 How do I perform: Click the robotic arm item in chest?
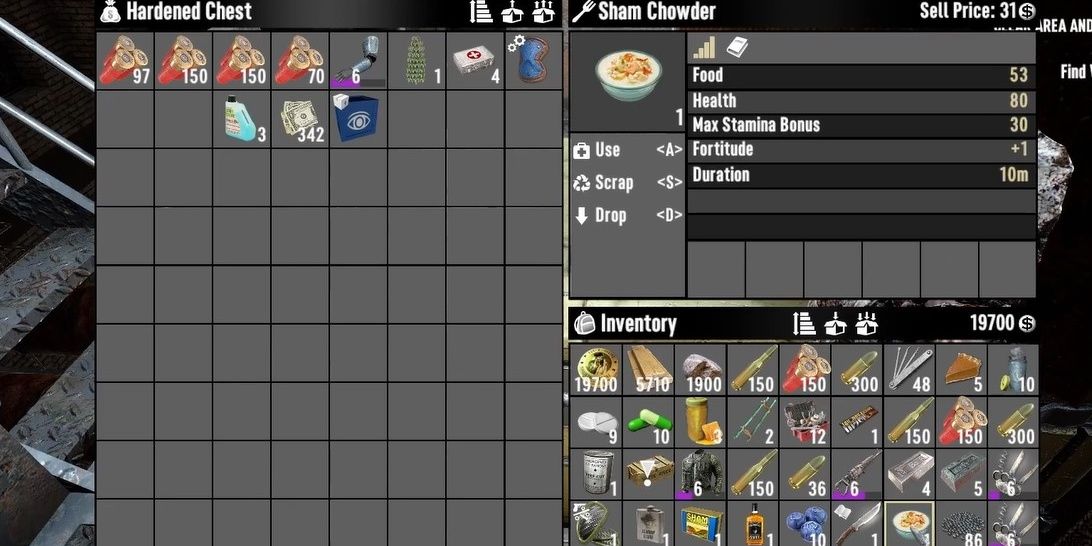click(358, 61)
